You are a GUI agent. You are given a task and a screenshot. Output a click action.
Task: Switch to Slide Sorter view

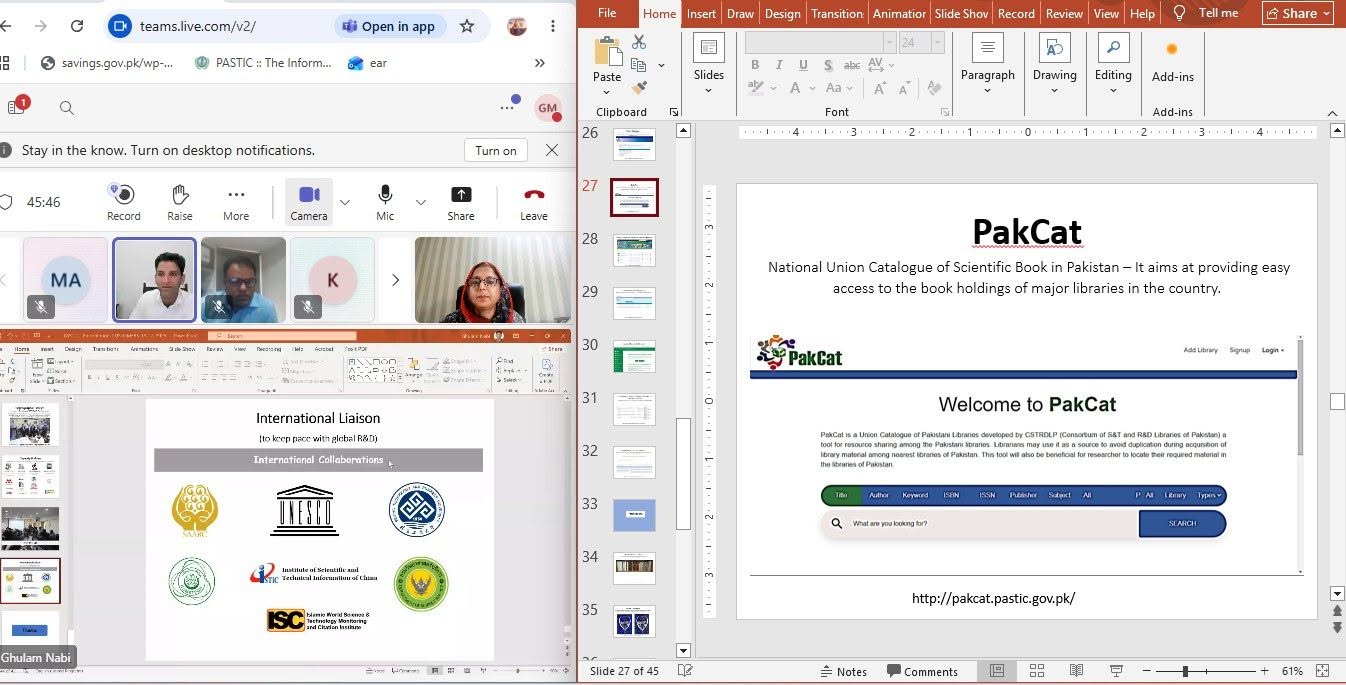(x=1037, y=671)
